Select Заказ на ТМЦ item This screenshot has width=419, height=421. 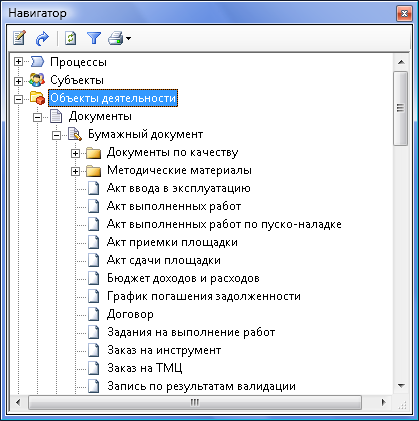click(x=145, y=368)
